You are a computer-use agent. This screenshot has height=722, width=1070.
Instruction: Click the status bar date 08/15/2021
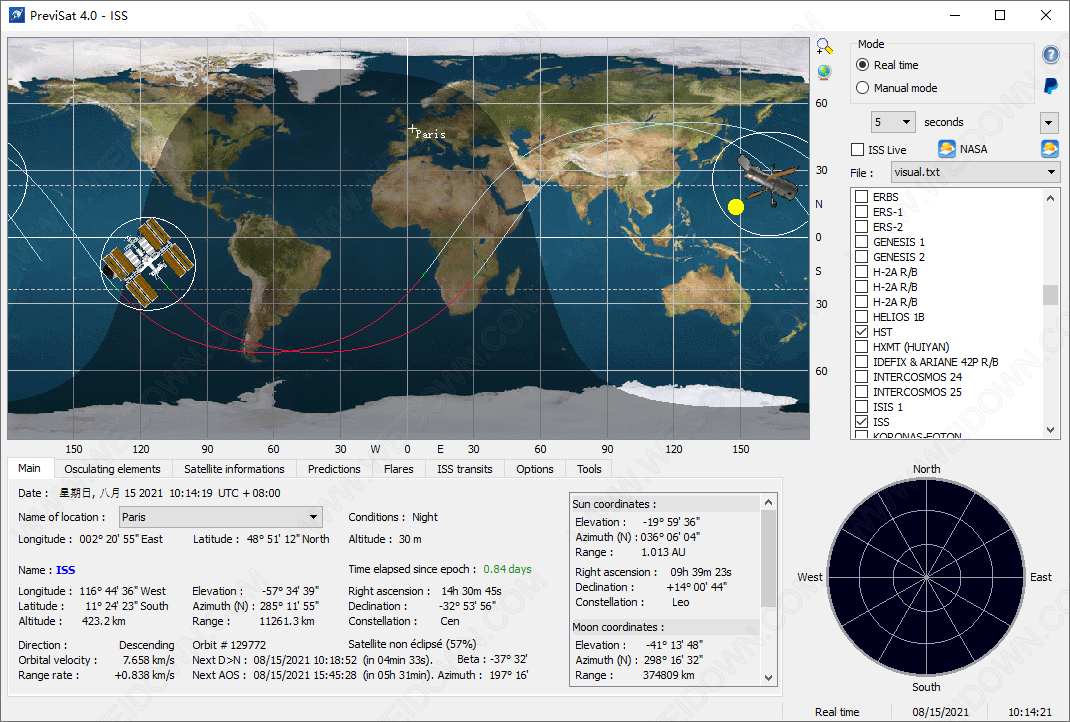(x=940, y=712)
